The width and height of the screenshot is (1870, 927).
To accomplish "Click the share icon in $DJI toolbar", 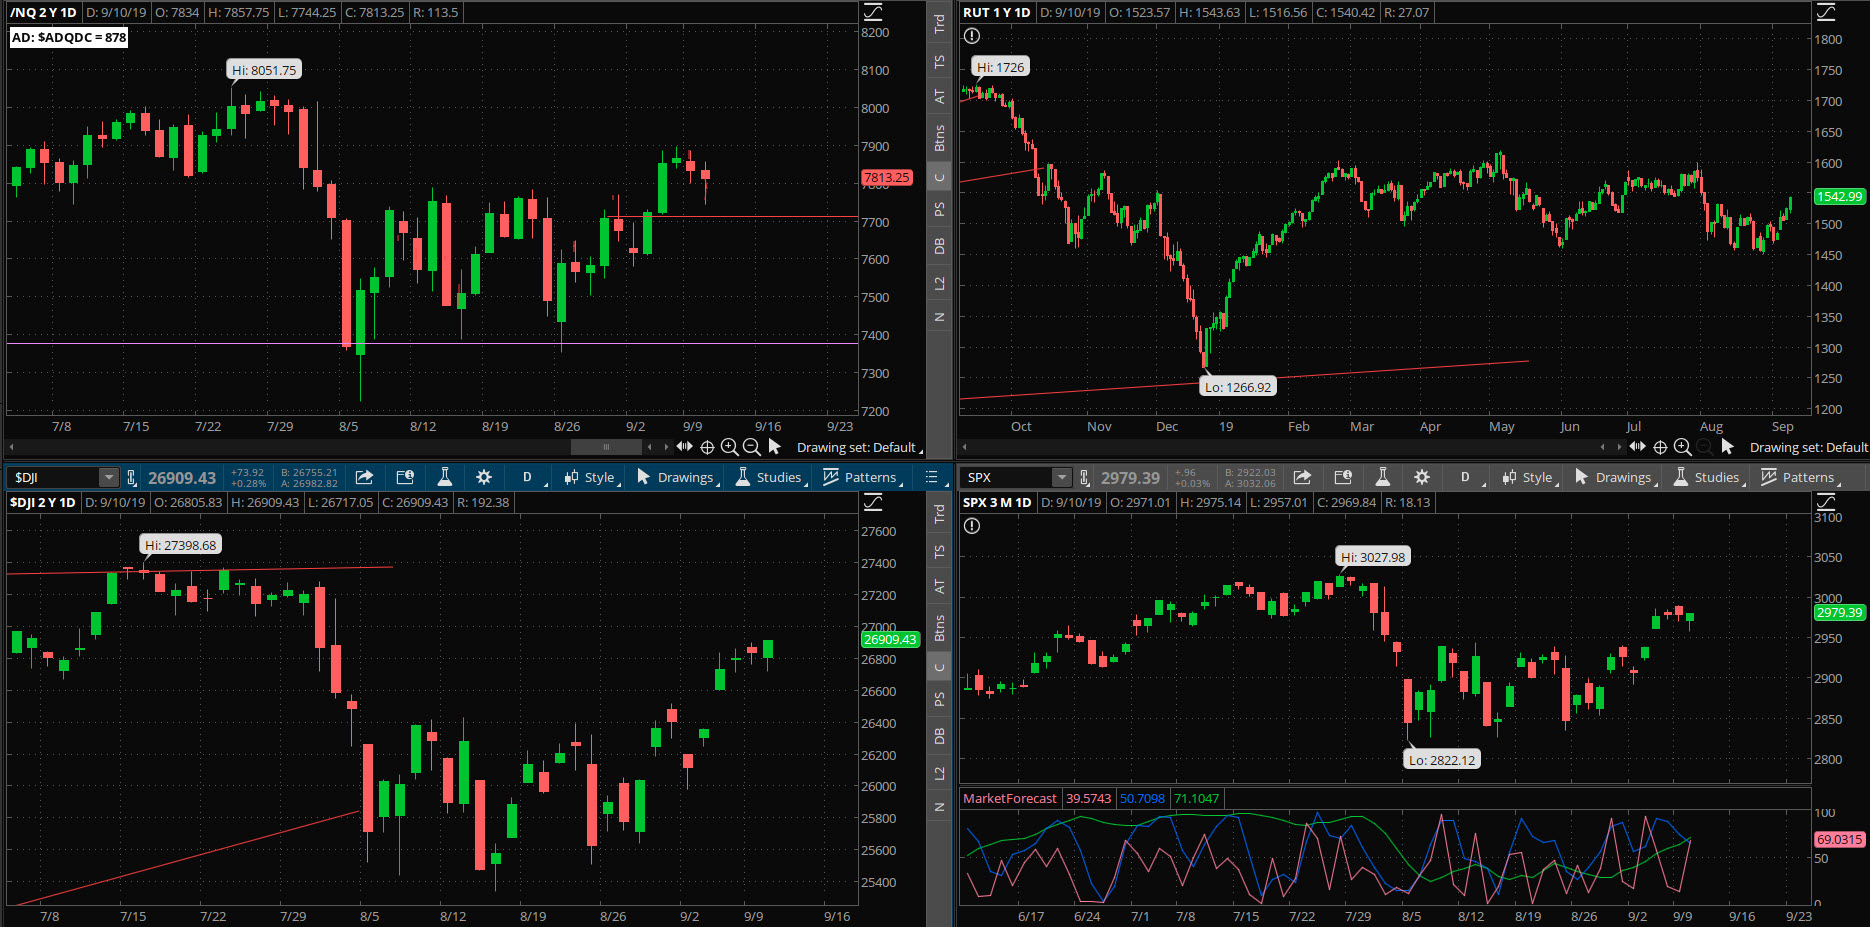I will click(364, 477).
